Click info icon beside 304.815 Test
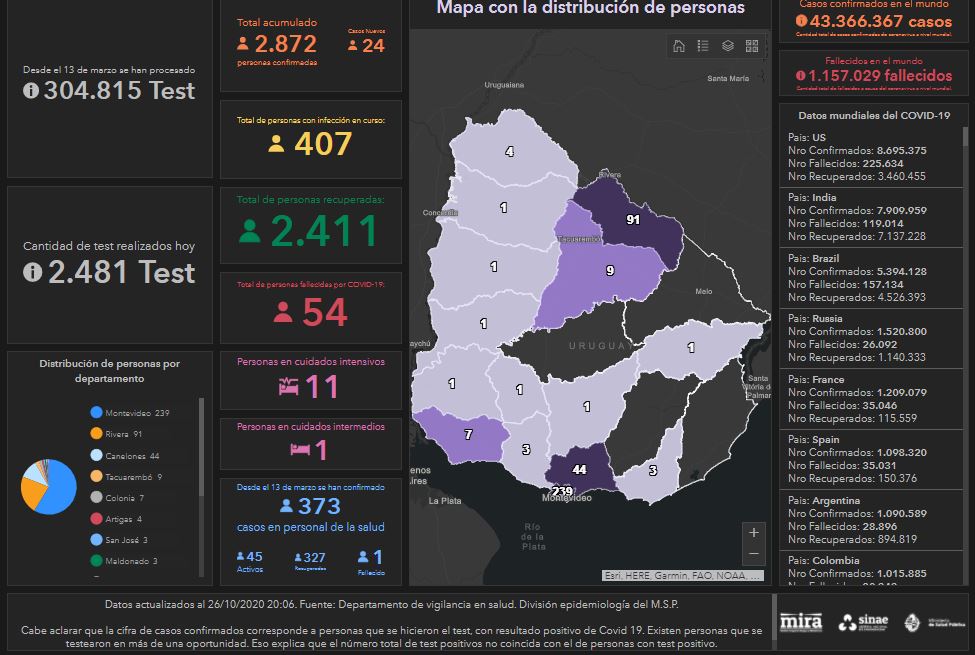The image size is (975, 655). [x=30, y=91]
